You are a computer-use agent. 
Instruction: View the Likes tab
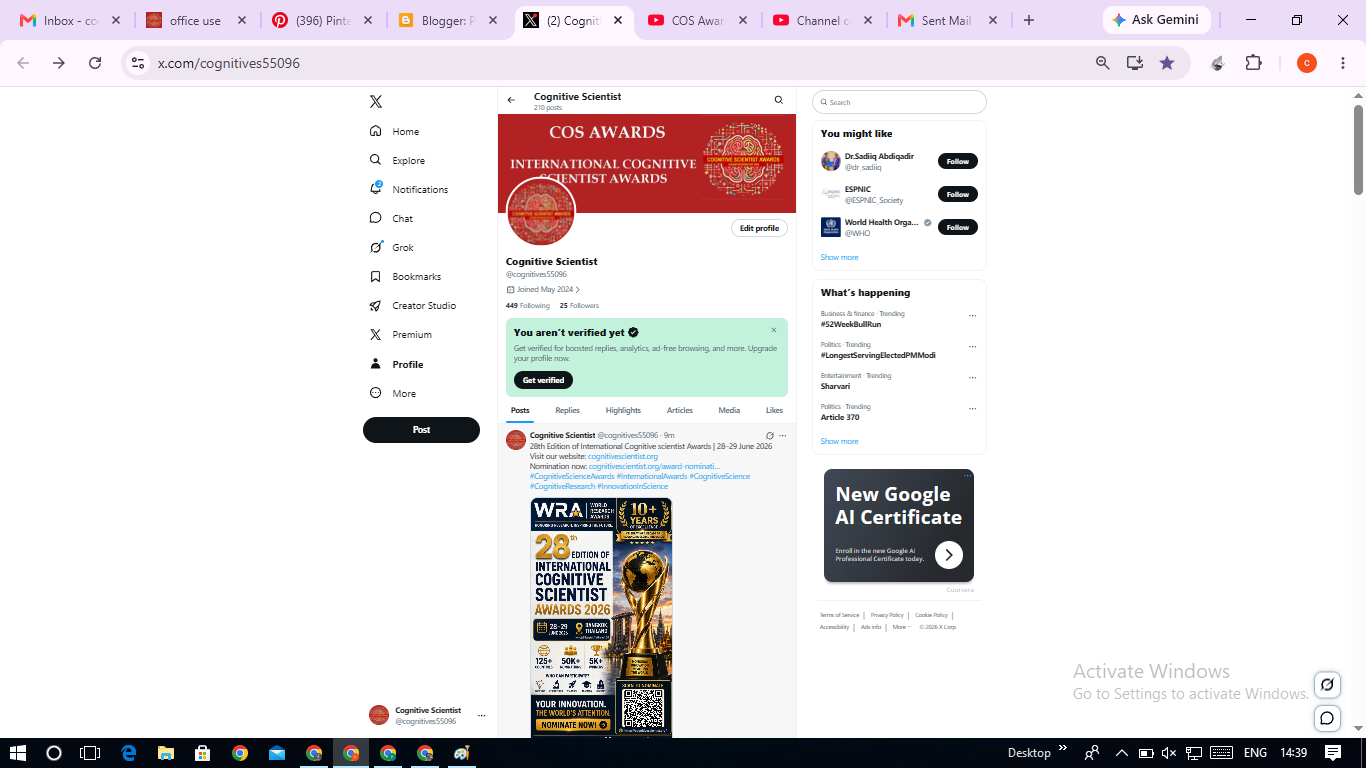[775, 410]
